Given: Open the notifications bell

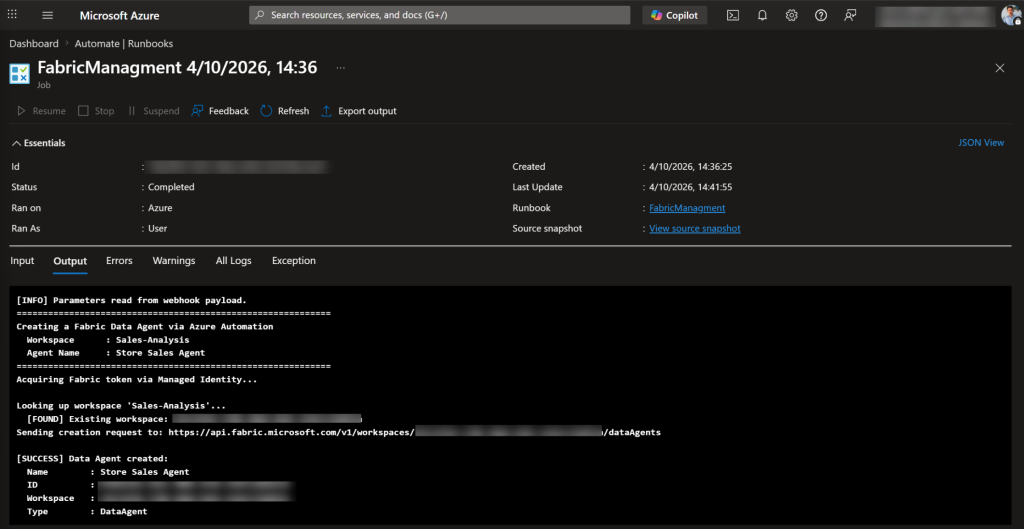Looking at the screenshot, I should point(762,16).
